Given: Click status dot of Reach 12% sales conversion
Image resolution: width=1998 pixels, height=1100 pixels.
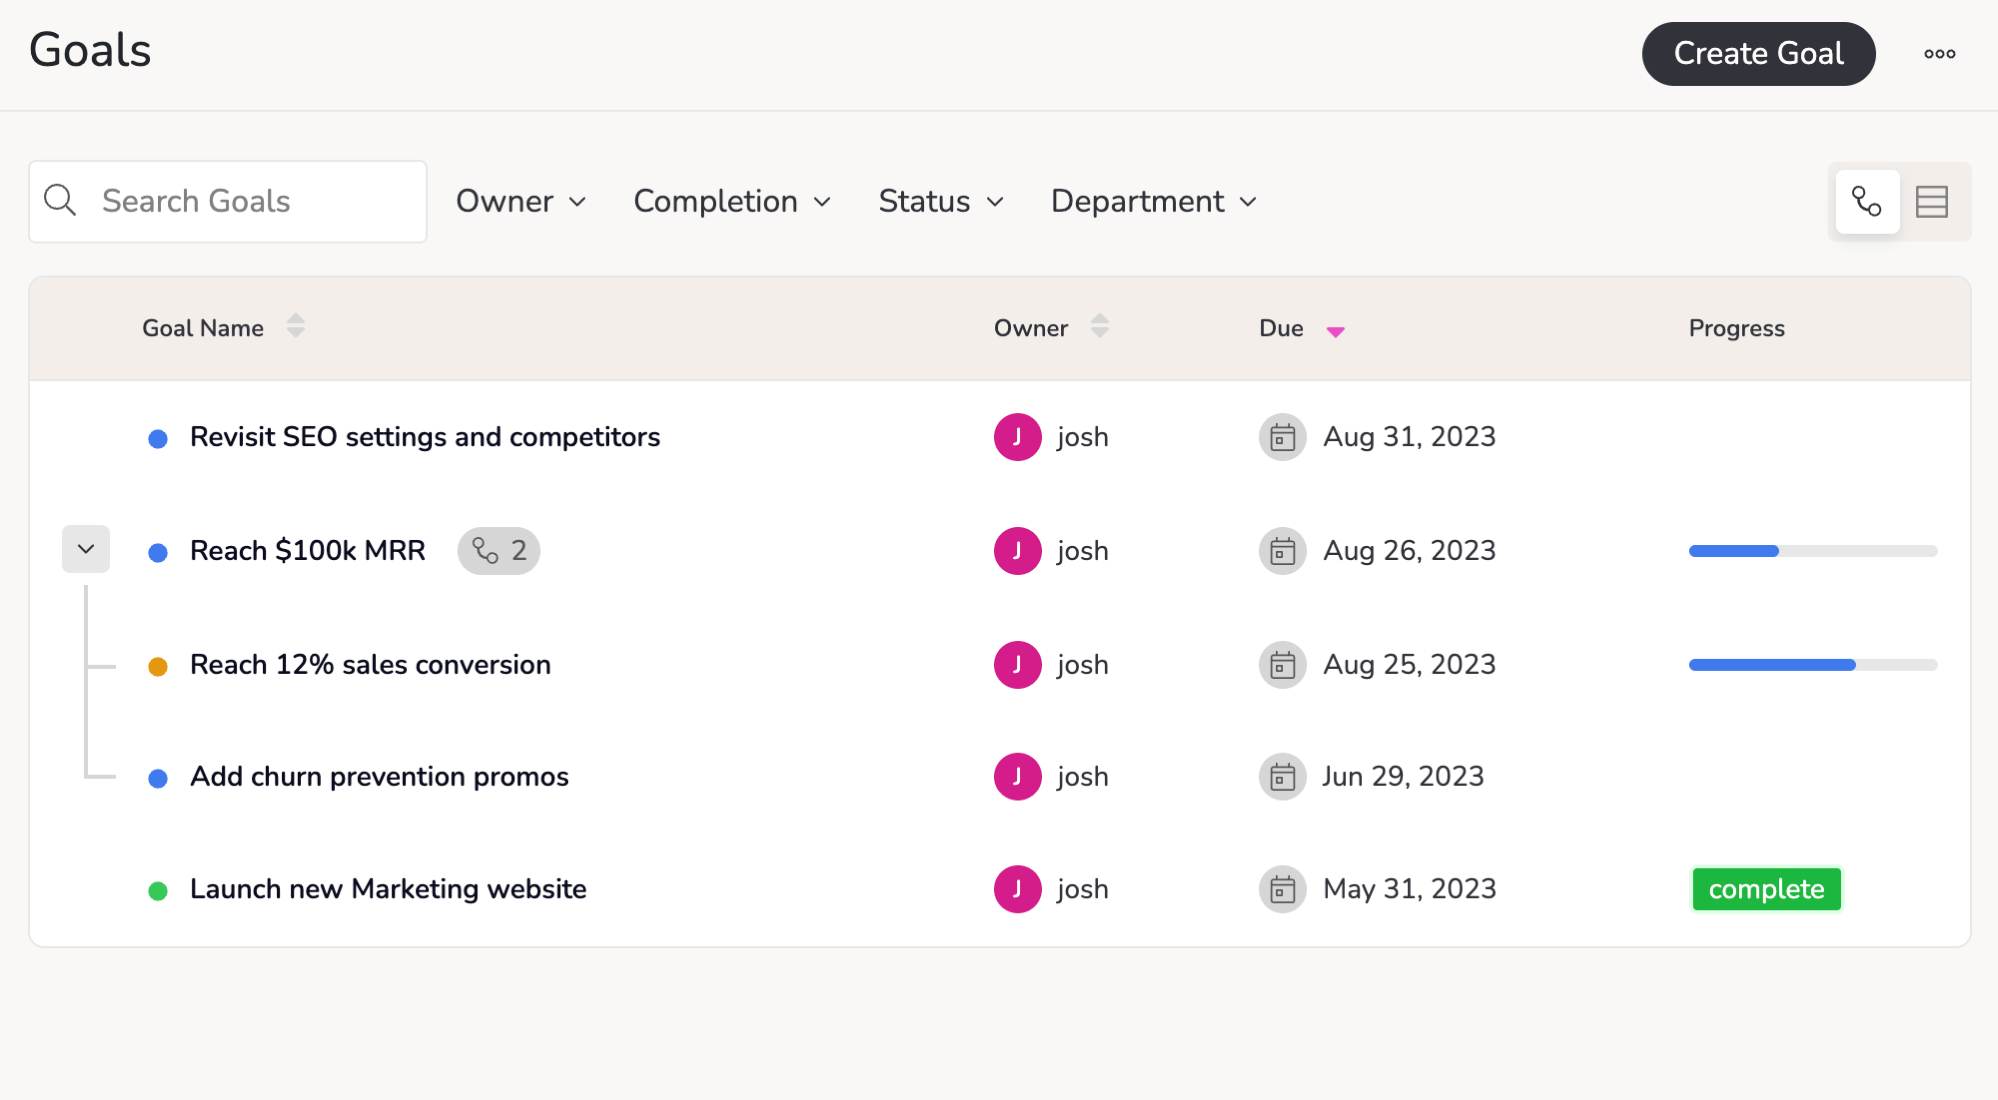Looking at the screenshot, I should pos(158,667).
